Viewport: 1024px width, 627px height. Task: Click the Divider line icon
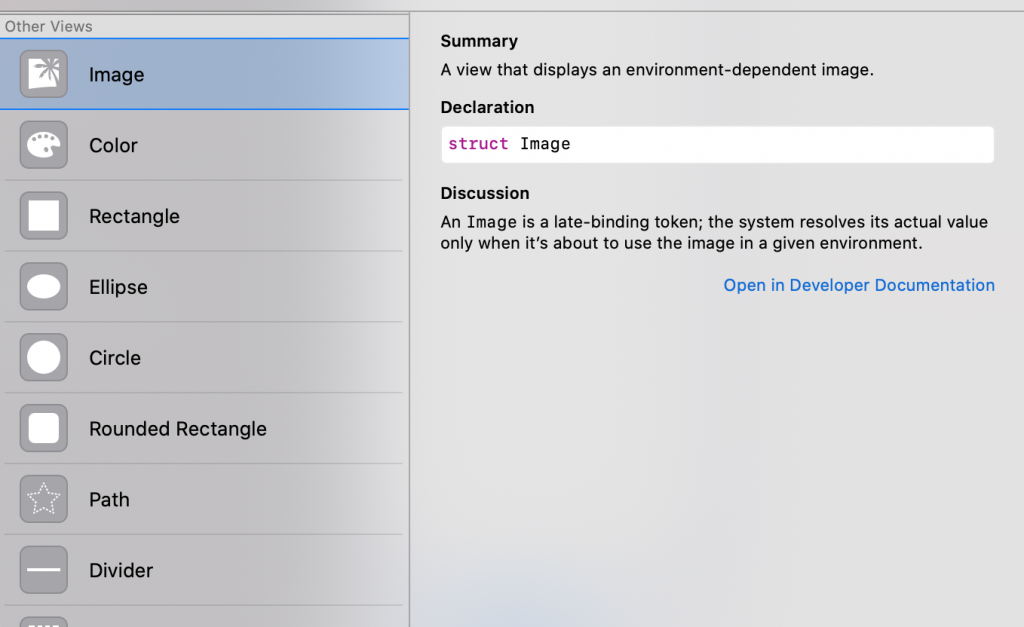click(44, 570)
